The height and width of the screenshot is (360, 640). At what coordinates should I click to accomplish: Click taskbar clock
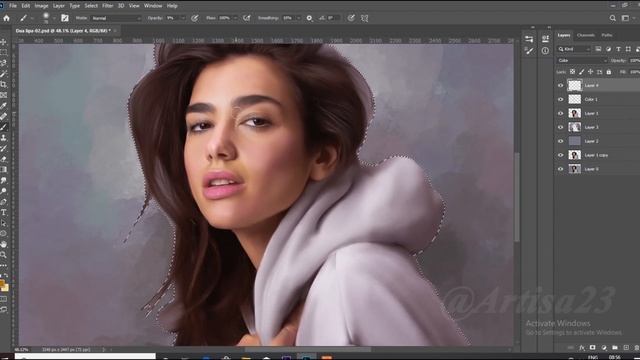point(615,357)
